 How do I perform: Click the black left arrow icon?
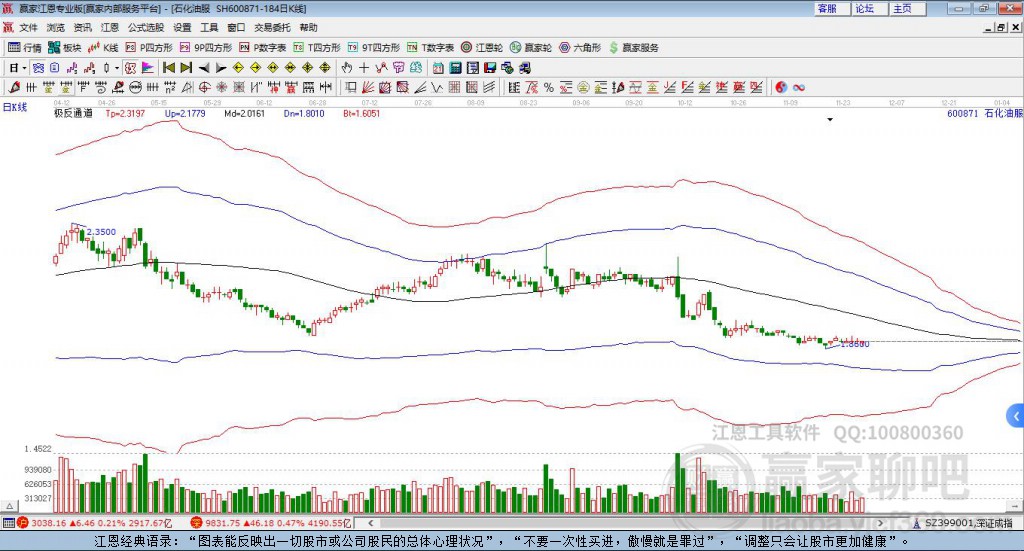pyautogui.click(x=204, y=68)
